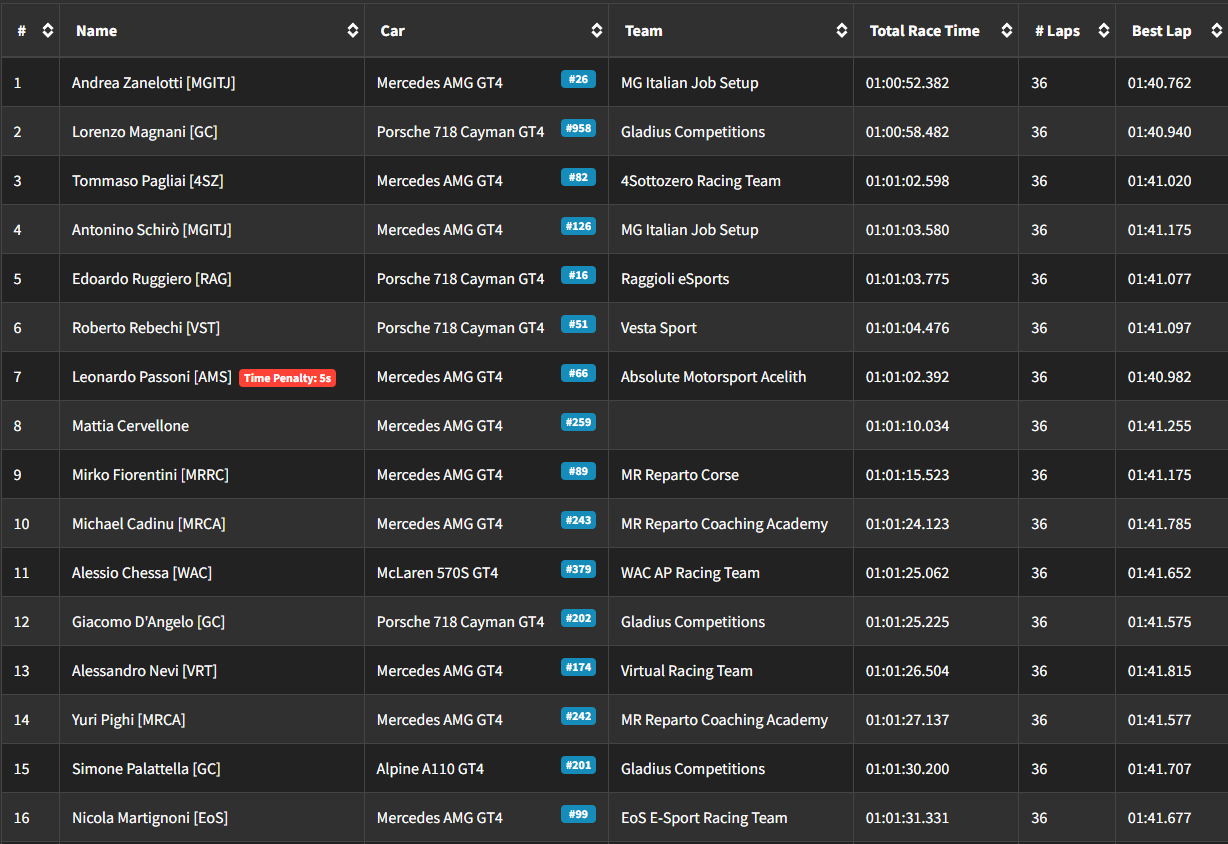The image size is (1228, 844).
Task: Click the Time Penalty: 5s red badge
Action: [288, 378]
